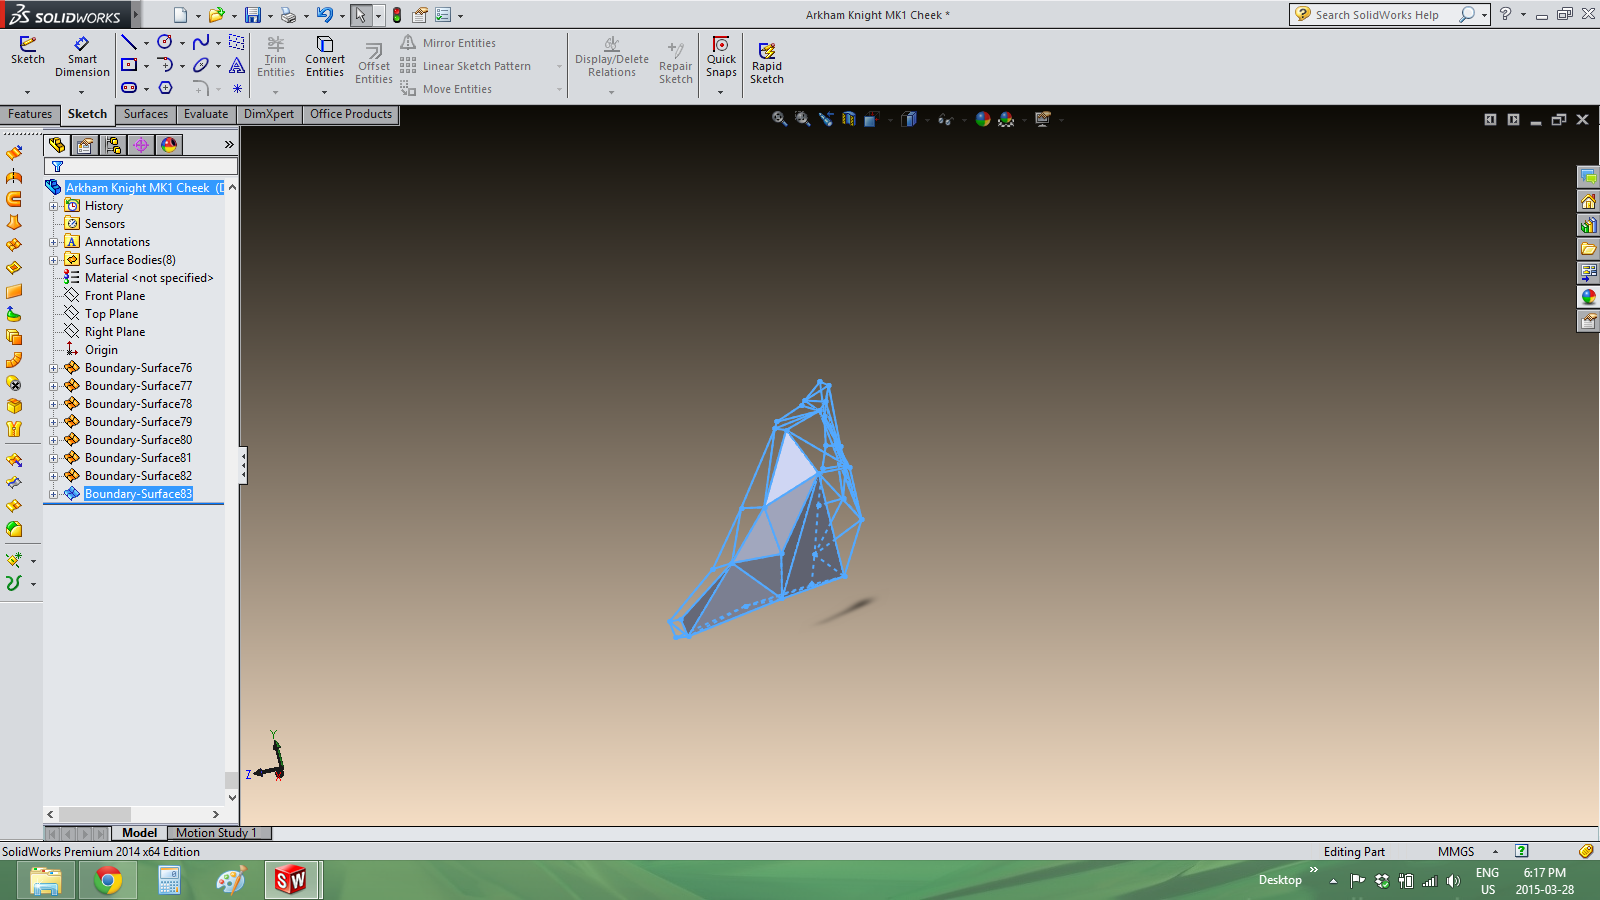
Task: Open the Design Library in task pane
Action: click(1588, 225)
